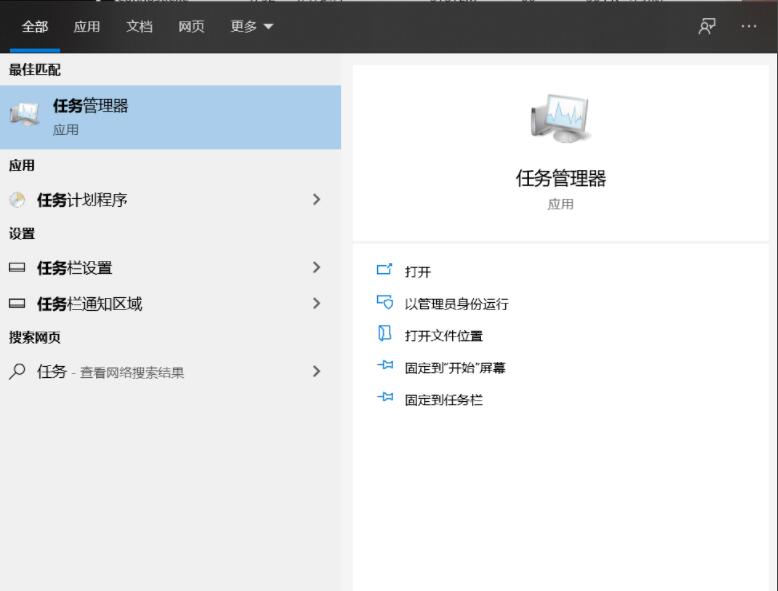778x591 pixels.
Task: Expand arrow next to 任务计划程序
Action: 316,200
